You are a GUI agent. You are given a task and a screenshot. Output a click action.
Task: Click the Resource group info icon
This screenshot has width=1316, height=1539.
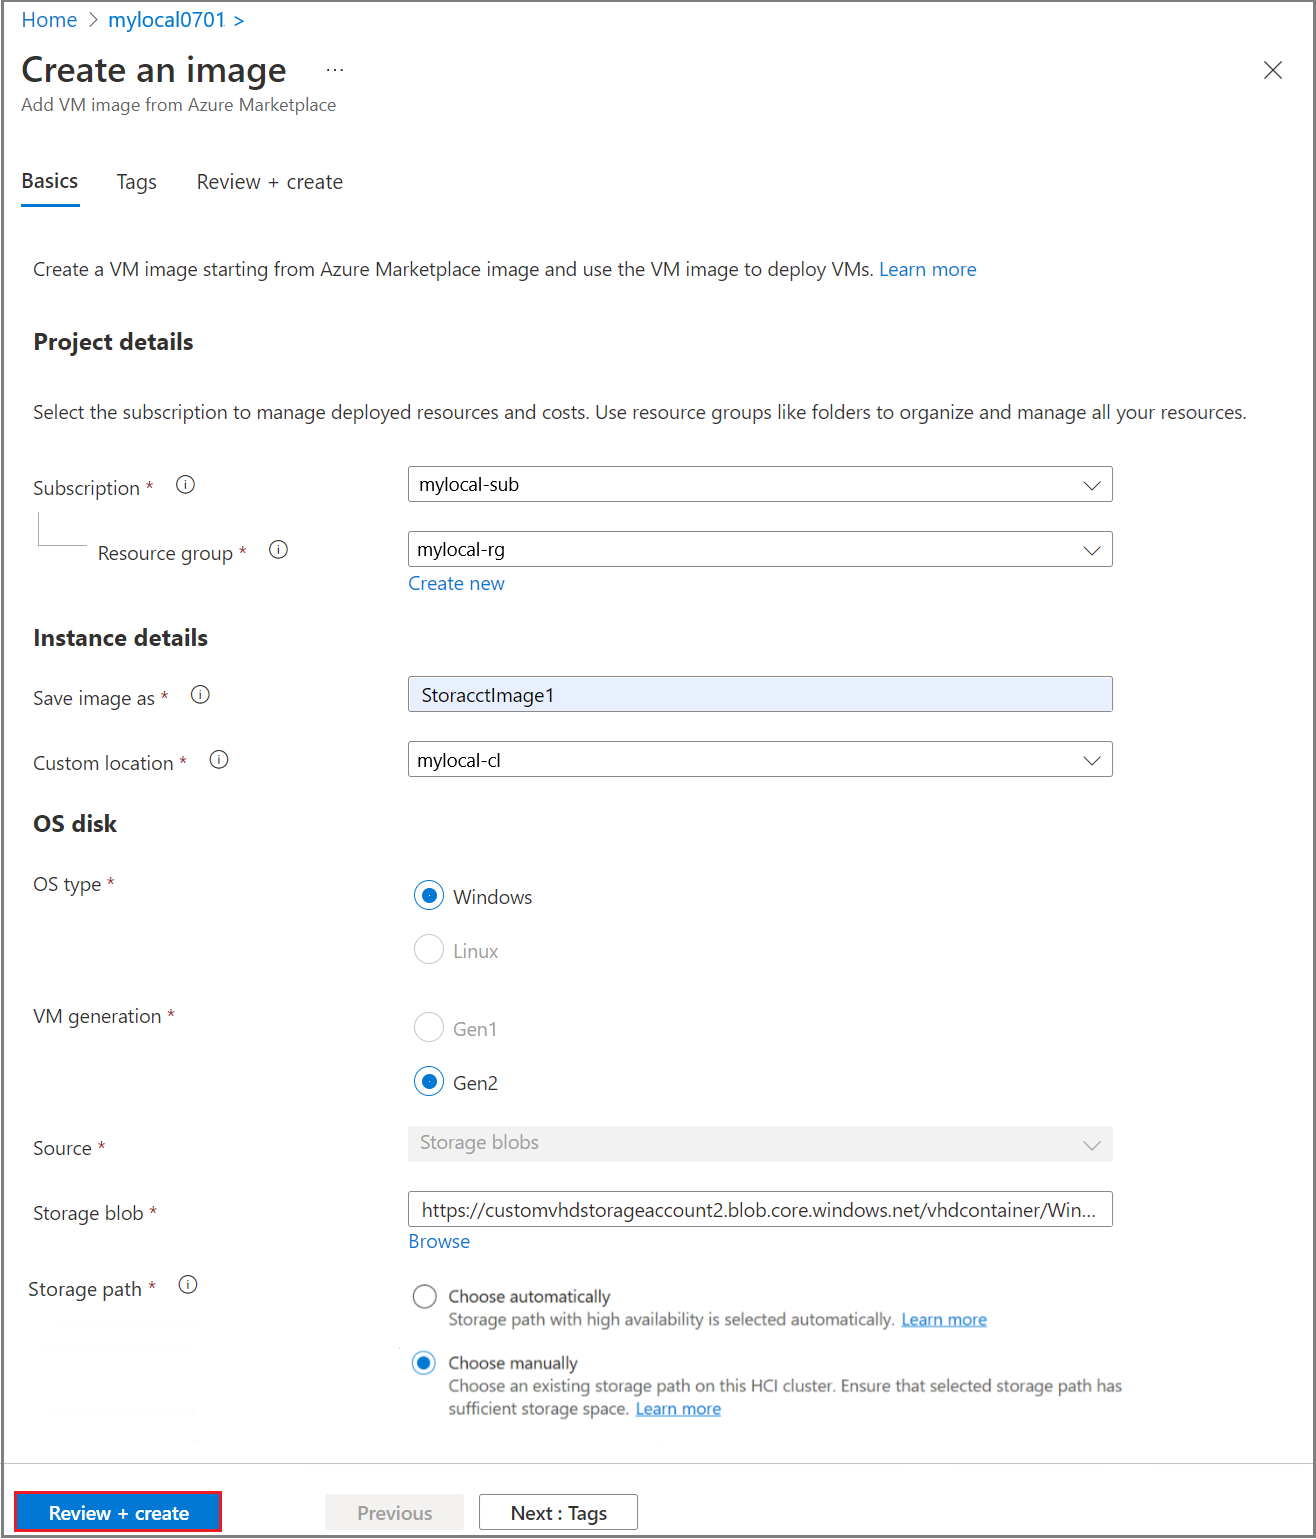click(278, 550)
